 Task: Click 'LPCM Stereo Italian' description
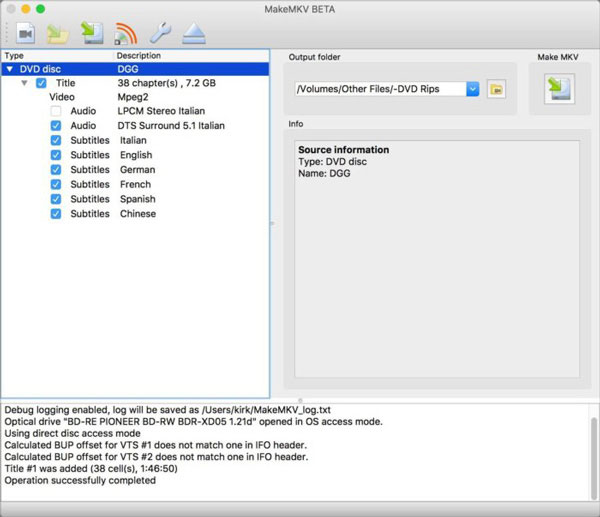coord(161,111)
